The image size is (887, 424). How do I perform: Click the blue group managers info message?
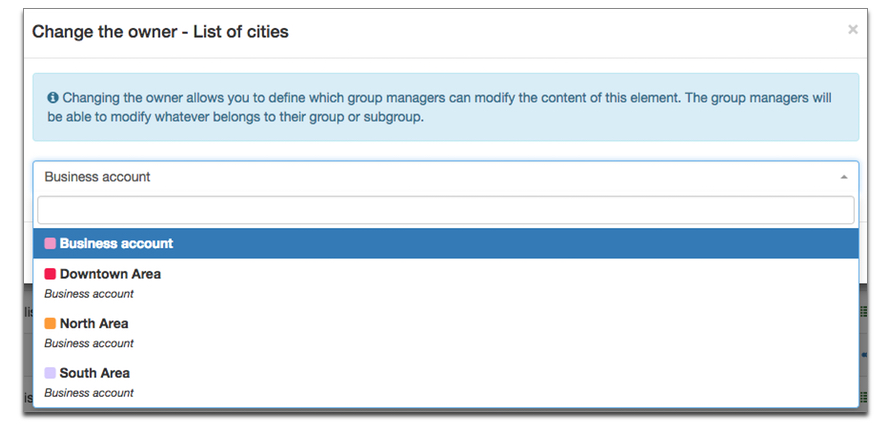(446, 107)
